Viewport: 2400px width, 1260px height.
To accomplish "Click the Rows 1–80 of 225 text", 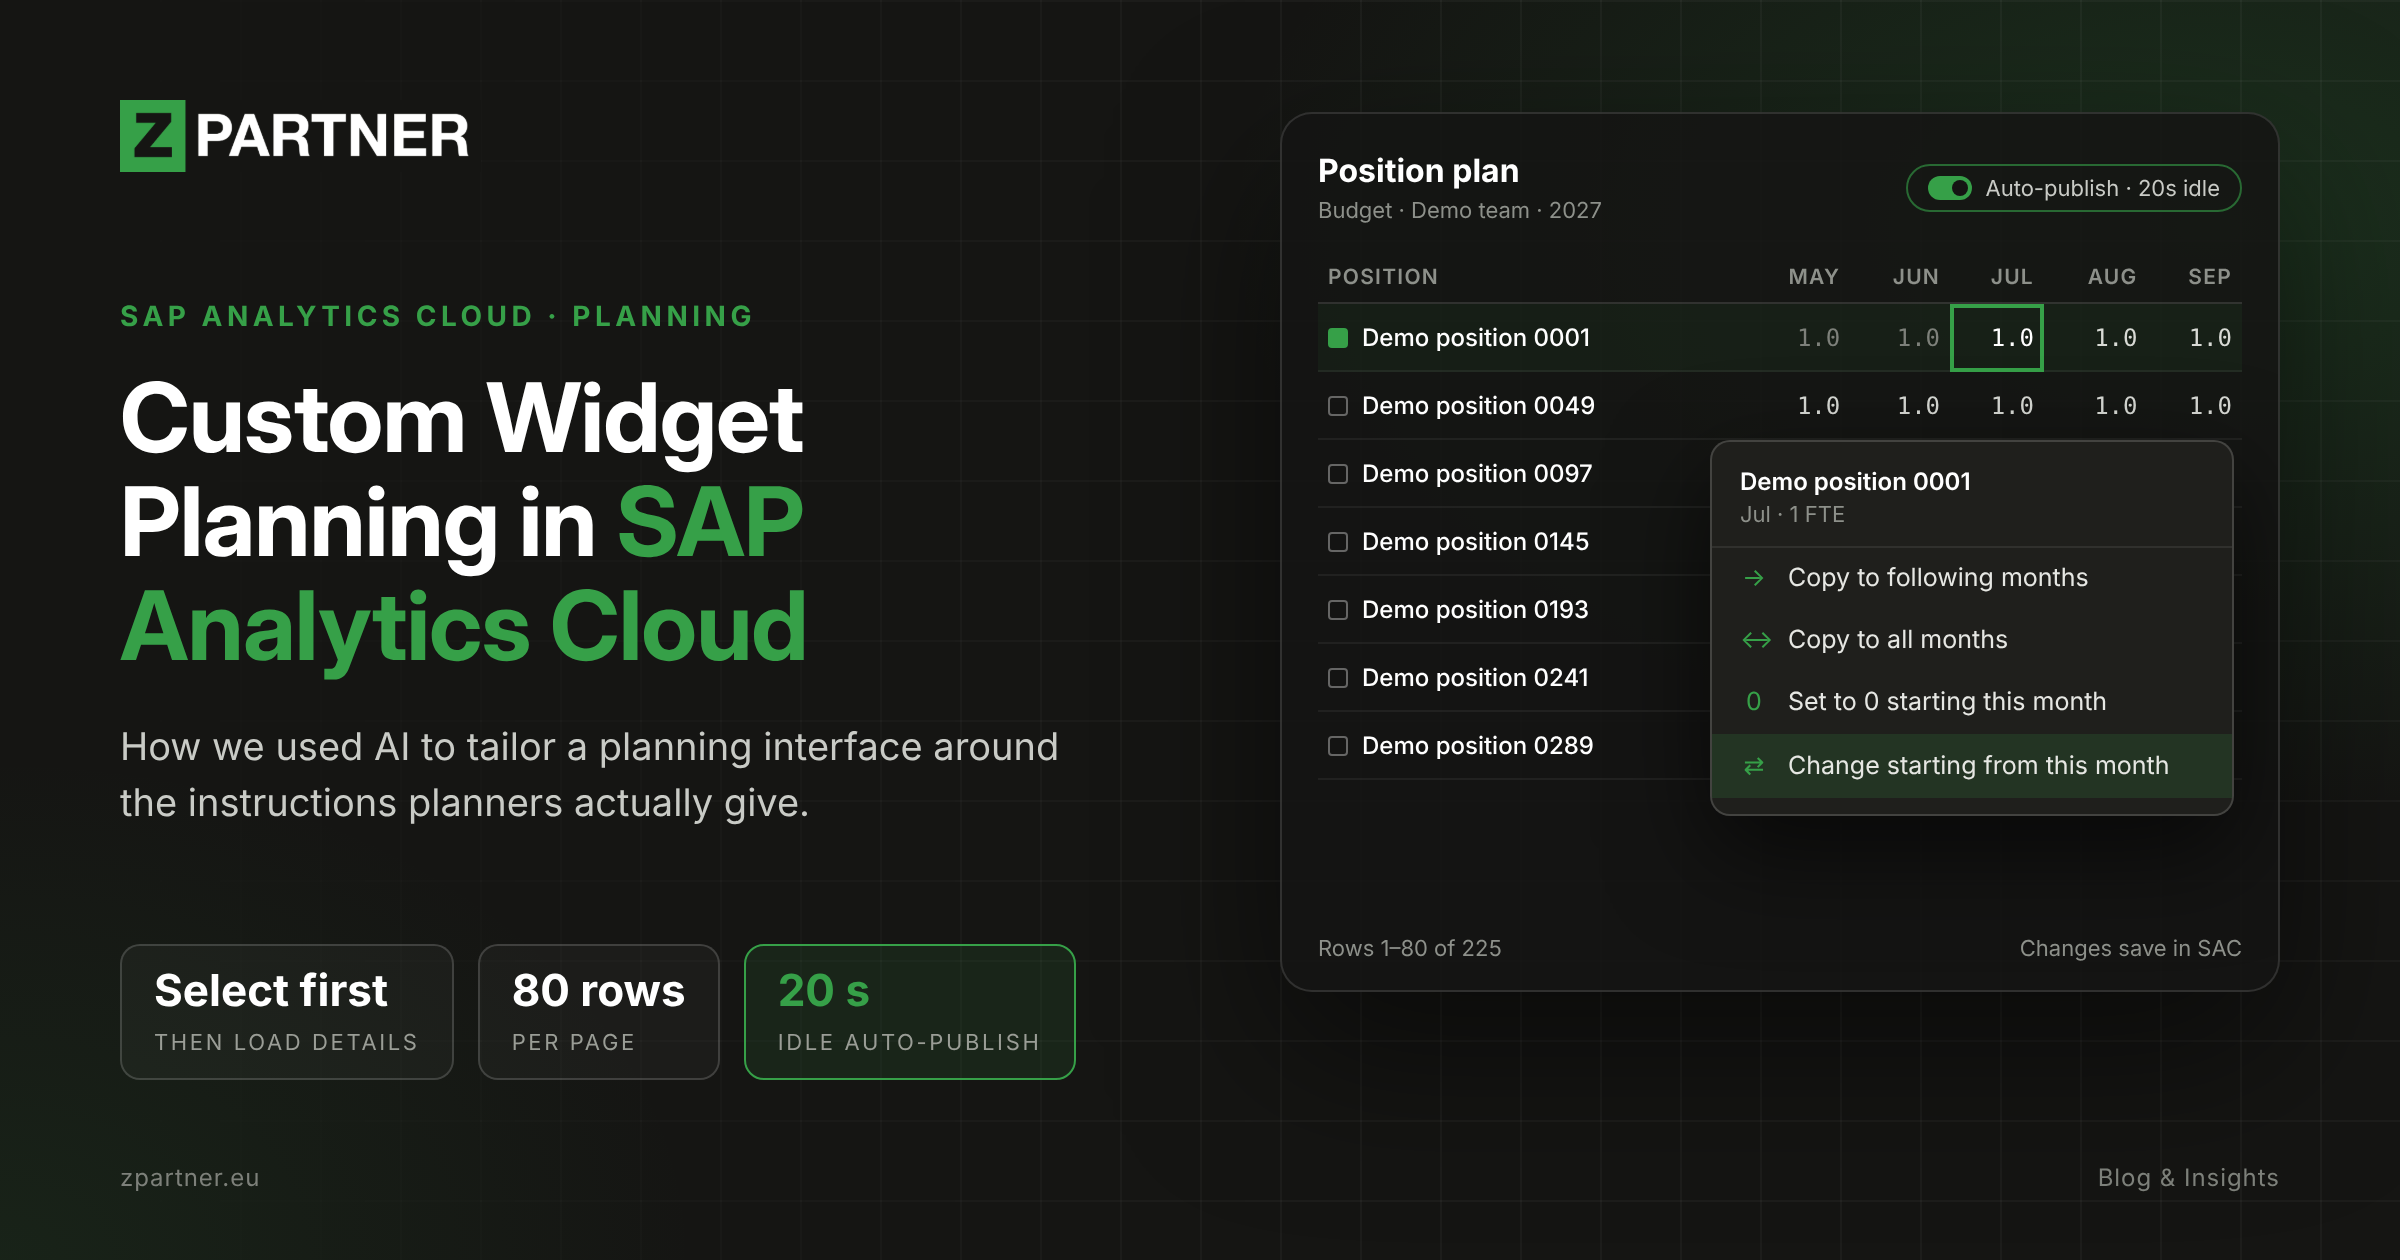I will tap(1409, 949).
